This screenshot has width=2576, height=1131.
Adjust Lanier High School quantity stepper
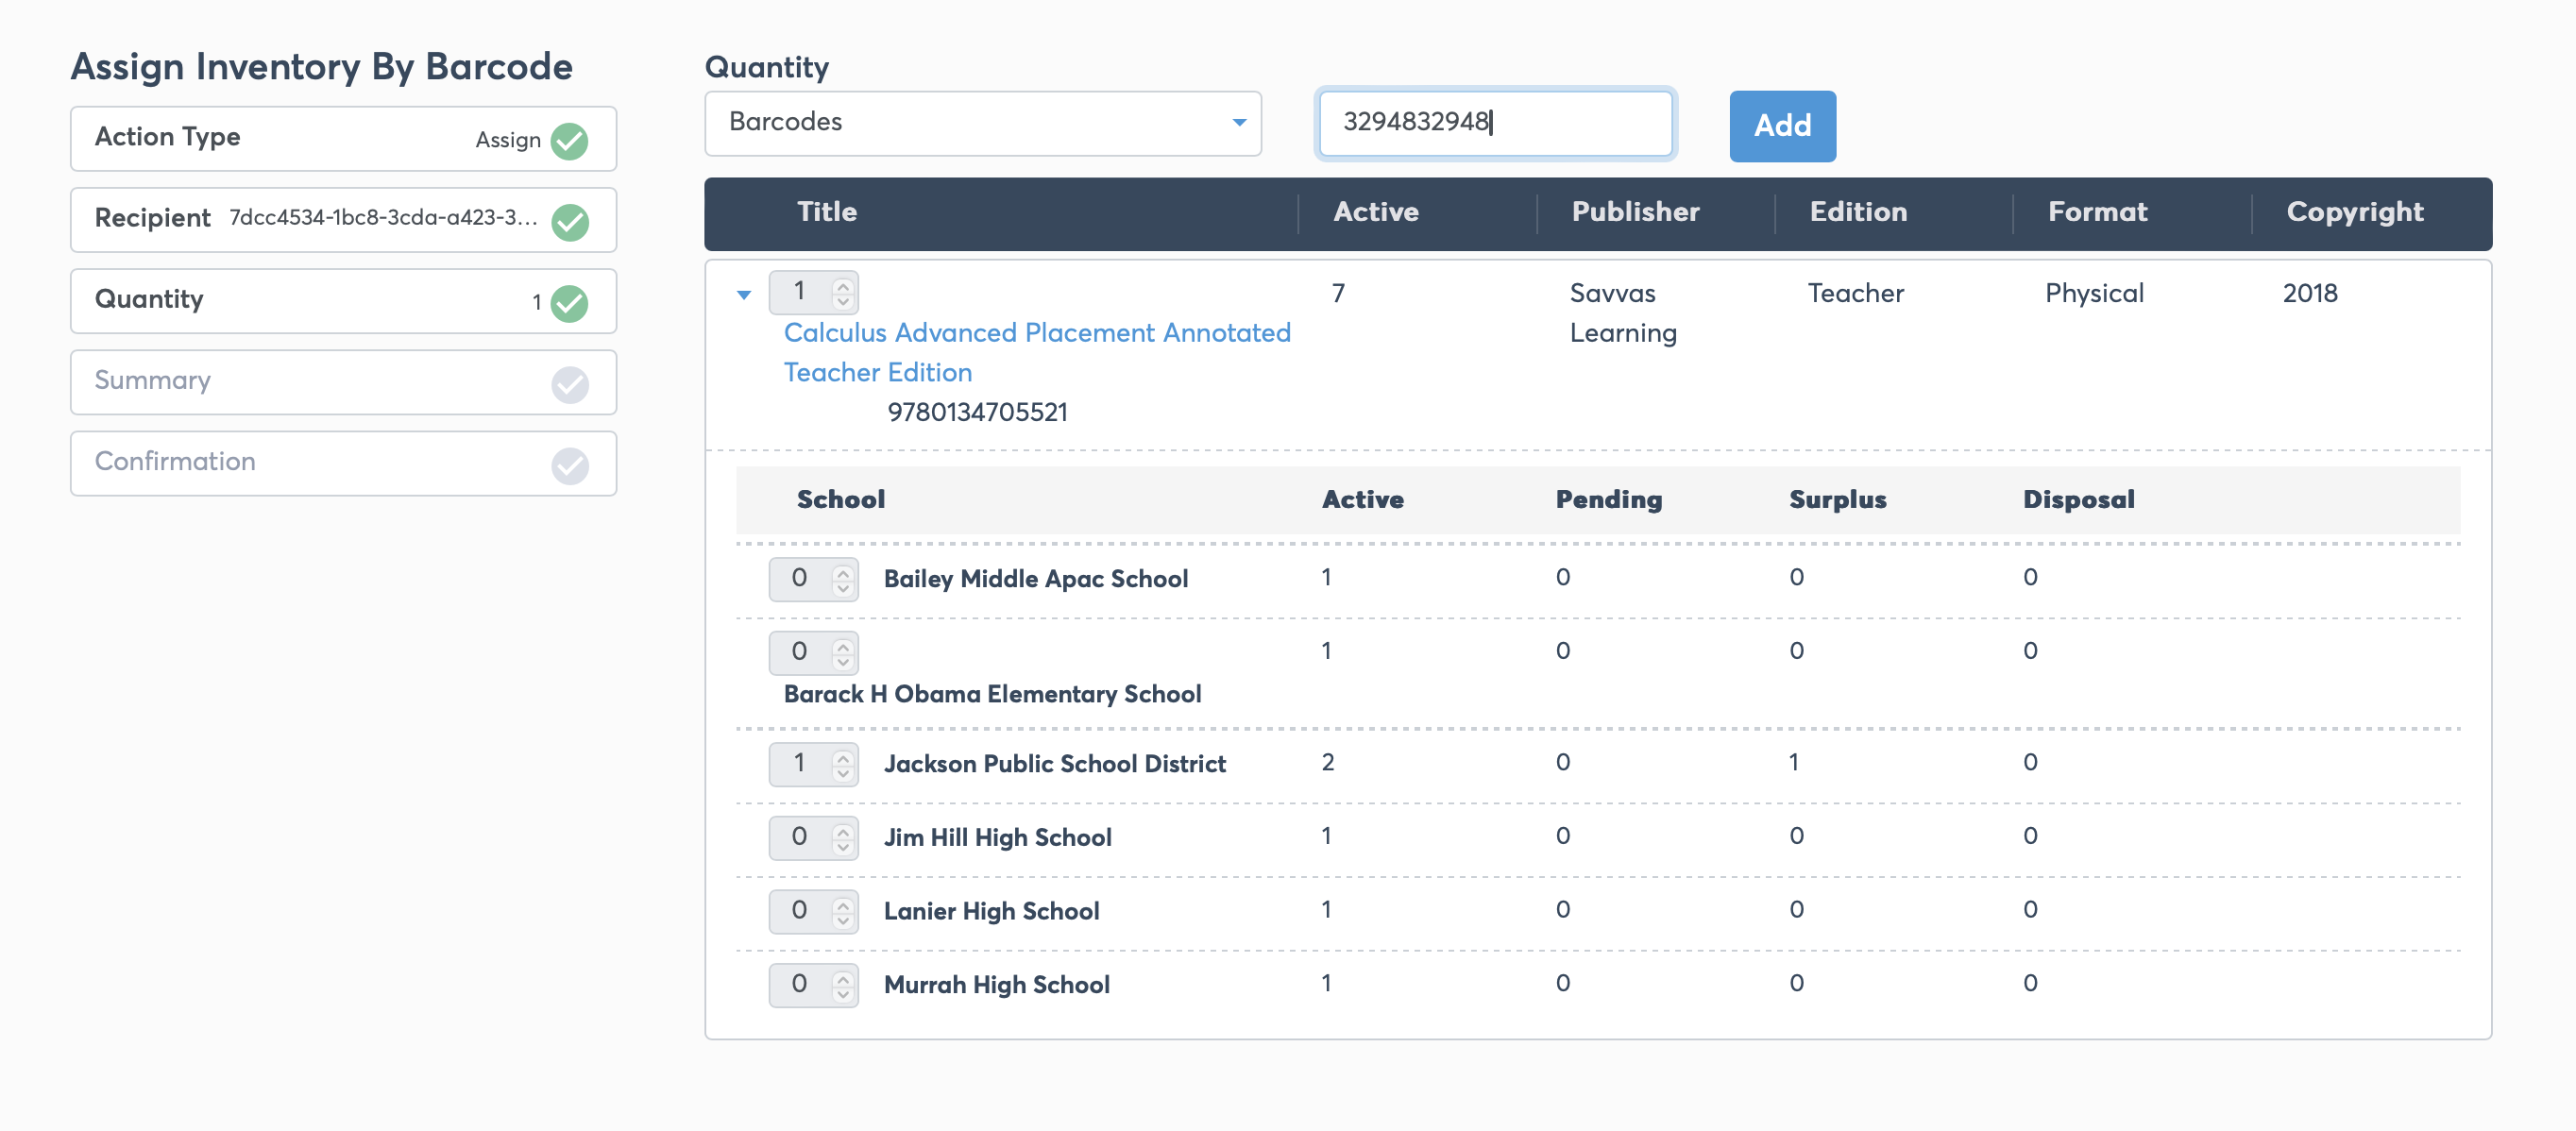[813, 912]
